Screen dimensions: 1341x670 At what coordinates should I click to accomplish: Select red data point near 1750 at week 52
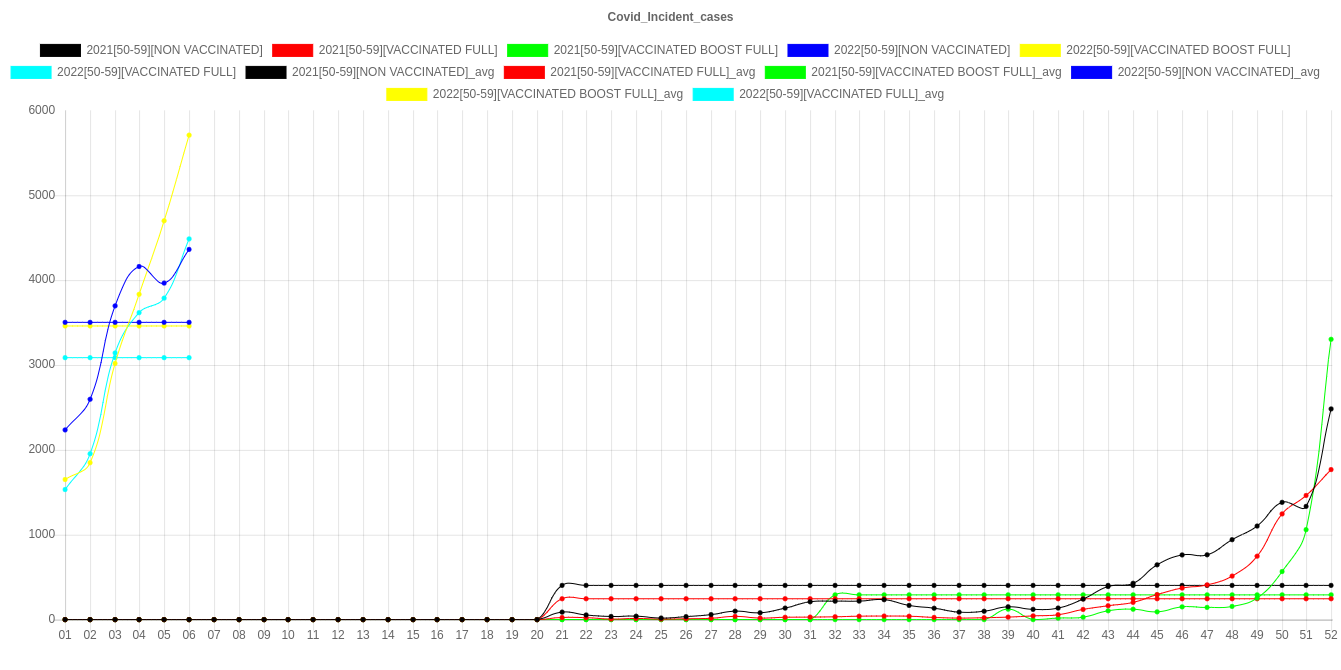pyautogui.click(x=1331, y=470)
